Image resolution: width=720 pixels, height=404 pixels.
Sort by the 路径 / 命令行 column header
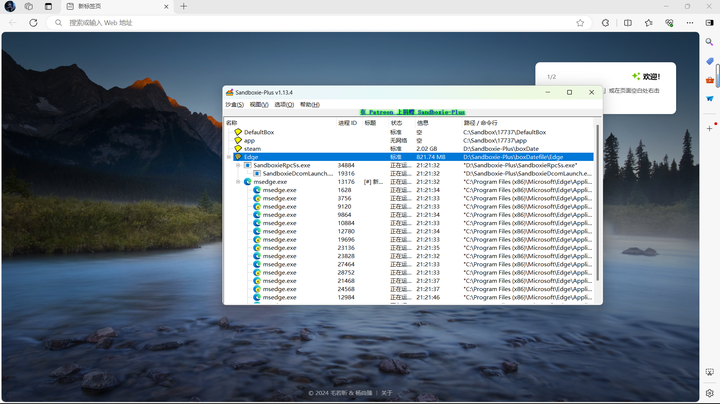(527, 123)
